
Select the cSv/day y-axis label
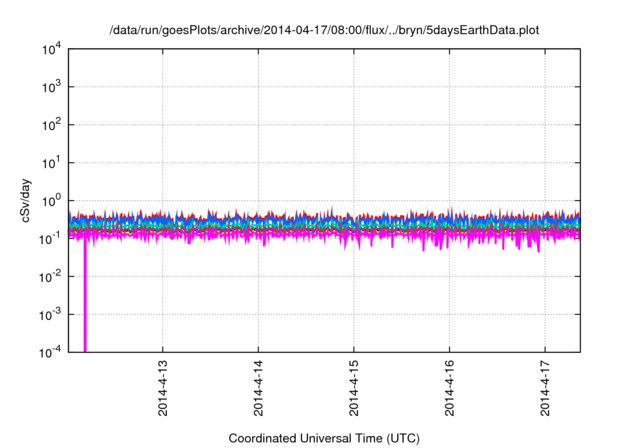(25, 200)
